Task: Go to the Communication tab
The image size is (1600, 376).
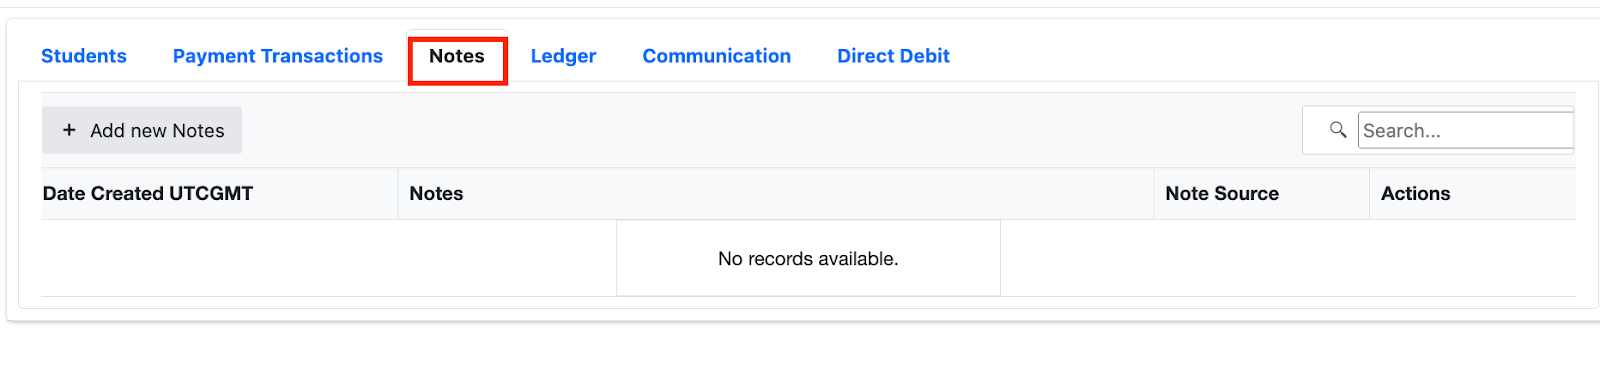Action: [717, 56]
